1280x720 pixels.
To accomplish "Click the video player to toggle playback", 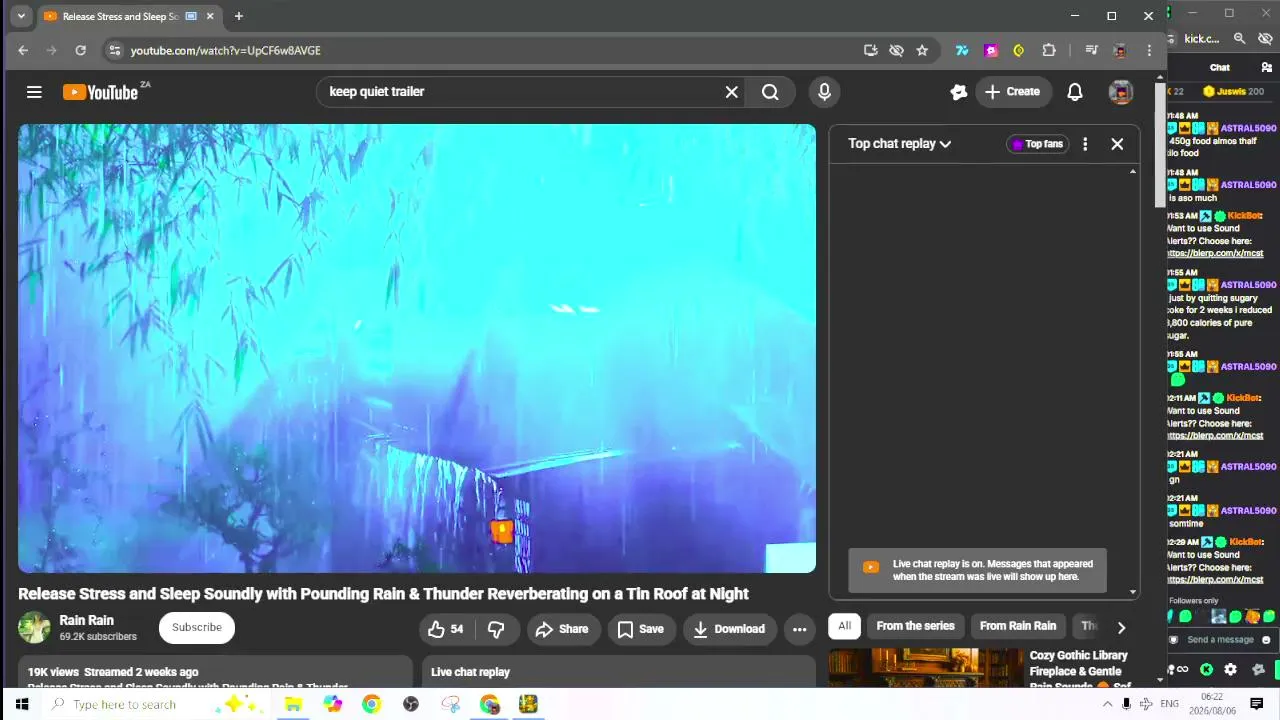I will coord(417,348).
